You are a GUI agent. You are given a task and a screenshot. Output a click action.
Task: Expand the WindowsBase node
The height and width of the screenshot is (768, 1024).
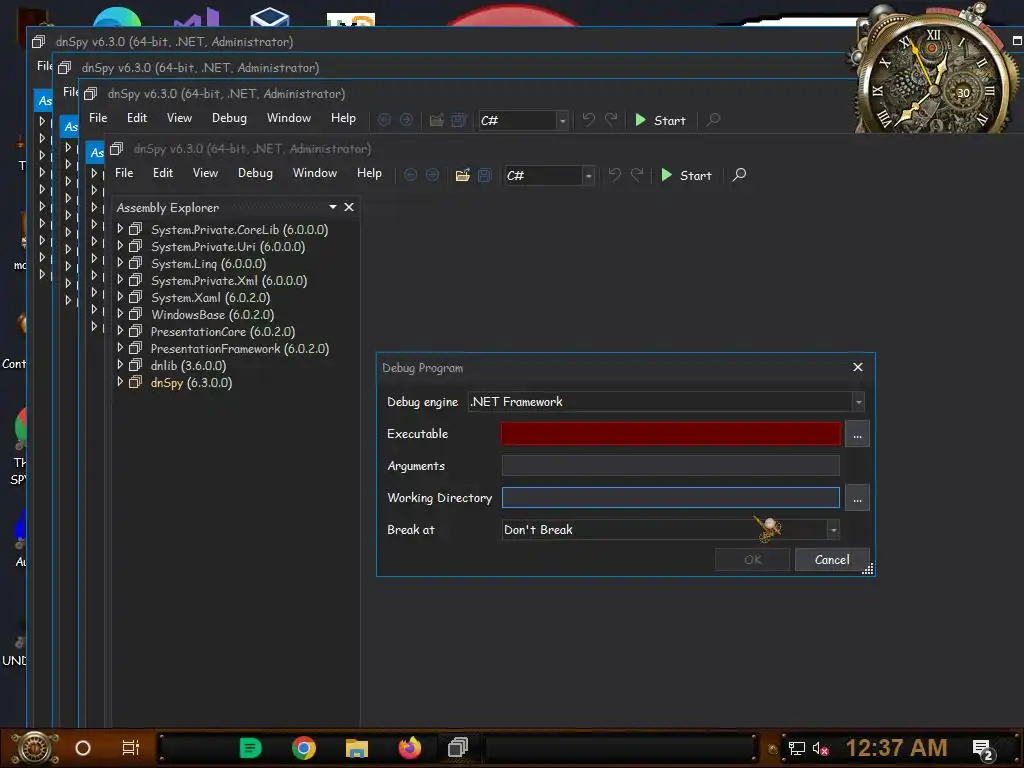[120, 314]
